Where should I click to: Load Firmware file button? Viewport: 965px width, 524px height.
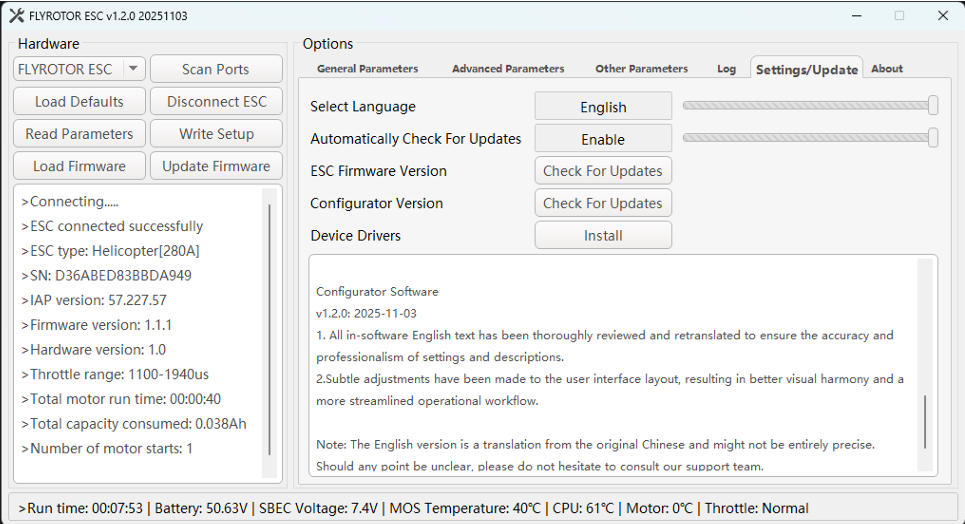[79, 166]
